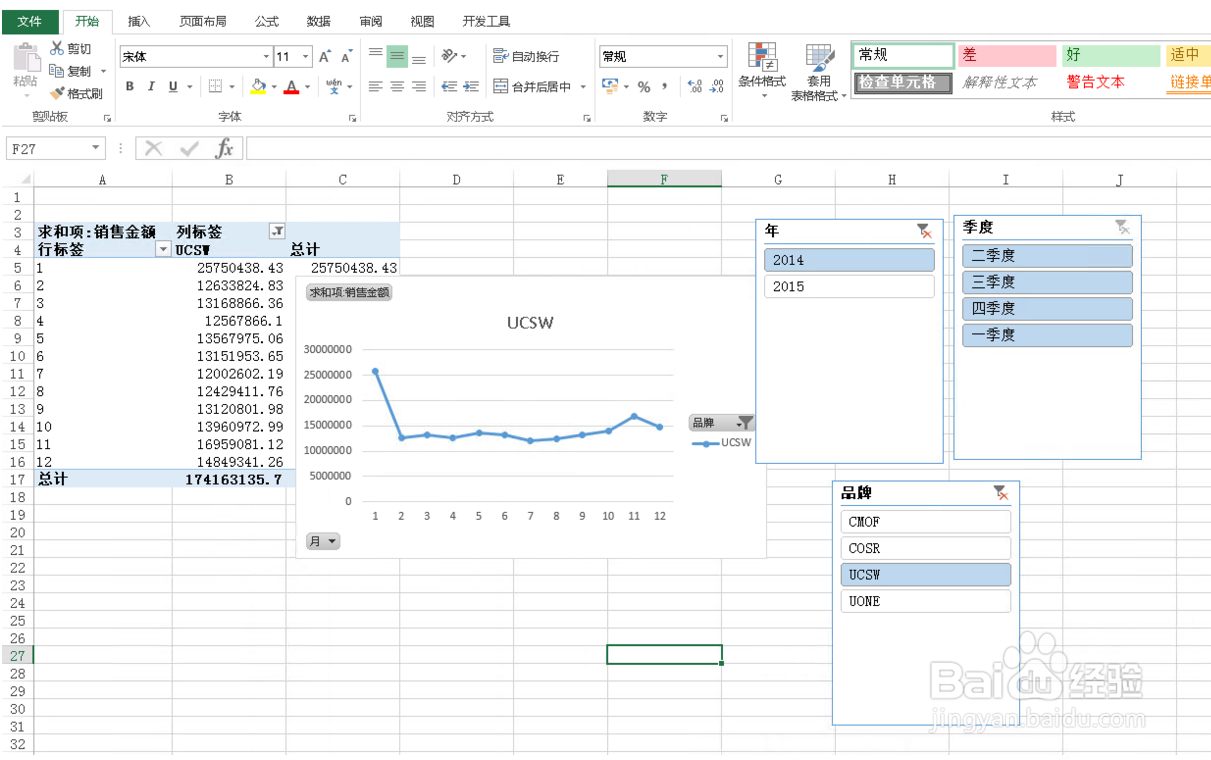This screenshot has width=1211, height=760.
Task: Decrease decimal places
Action: tap(718, 87)
